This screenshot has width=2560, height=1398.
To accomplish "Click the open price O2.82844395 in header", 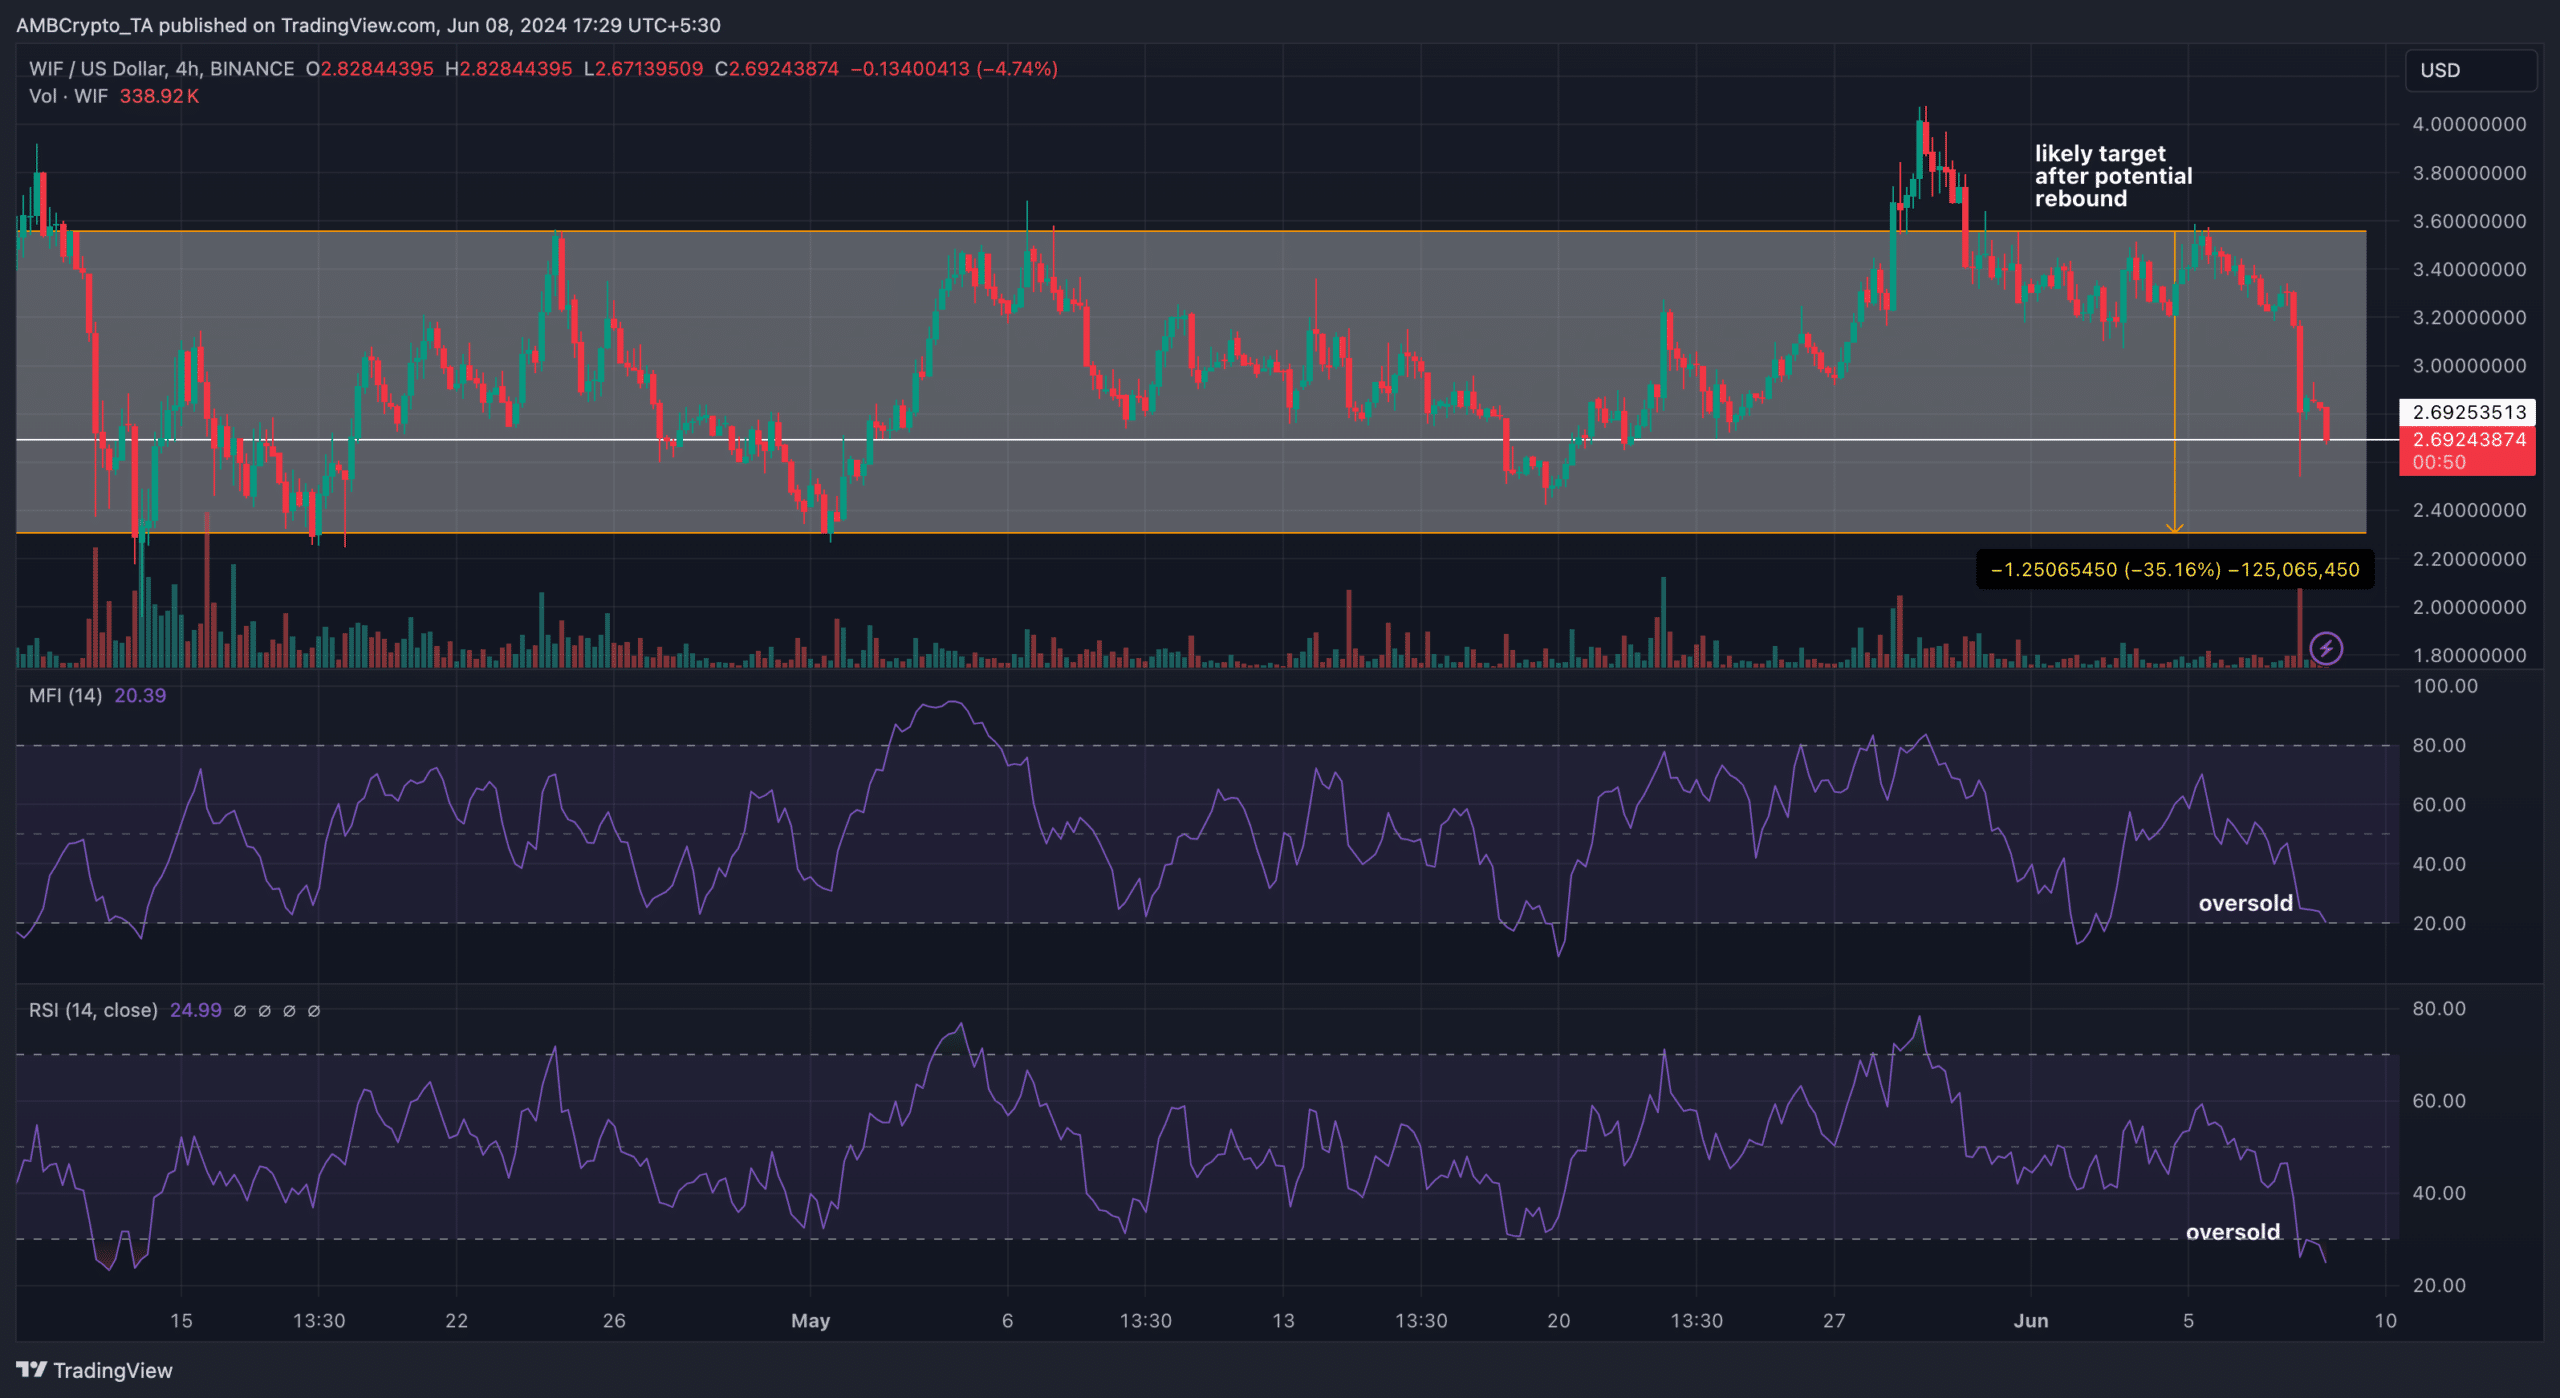I will click(370, 69).
